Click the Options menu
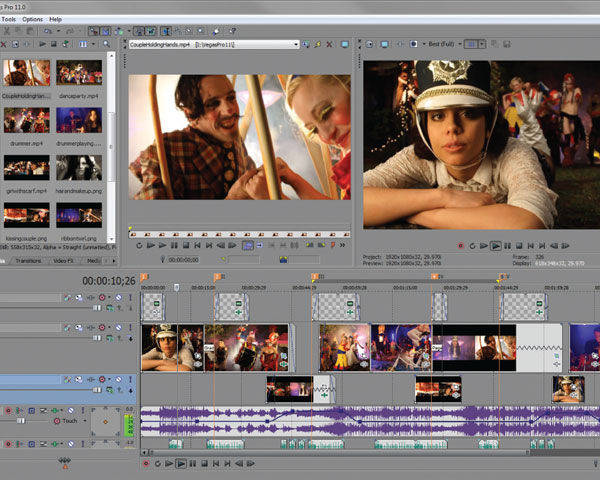 32,19
